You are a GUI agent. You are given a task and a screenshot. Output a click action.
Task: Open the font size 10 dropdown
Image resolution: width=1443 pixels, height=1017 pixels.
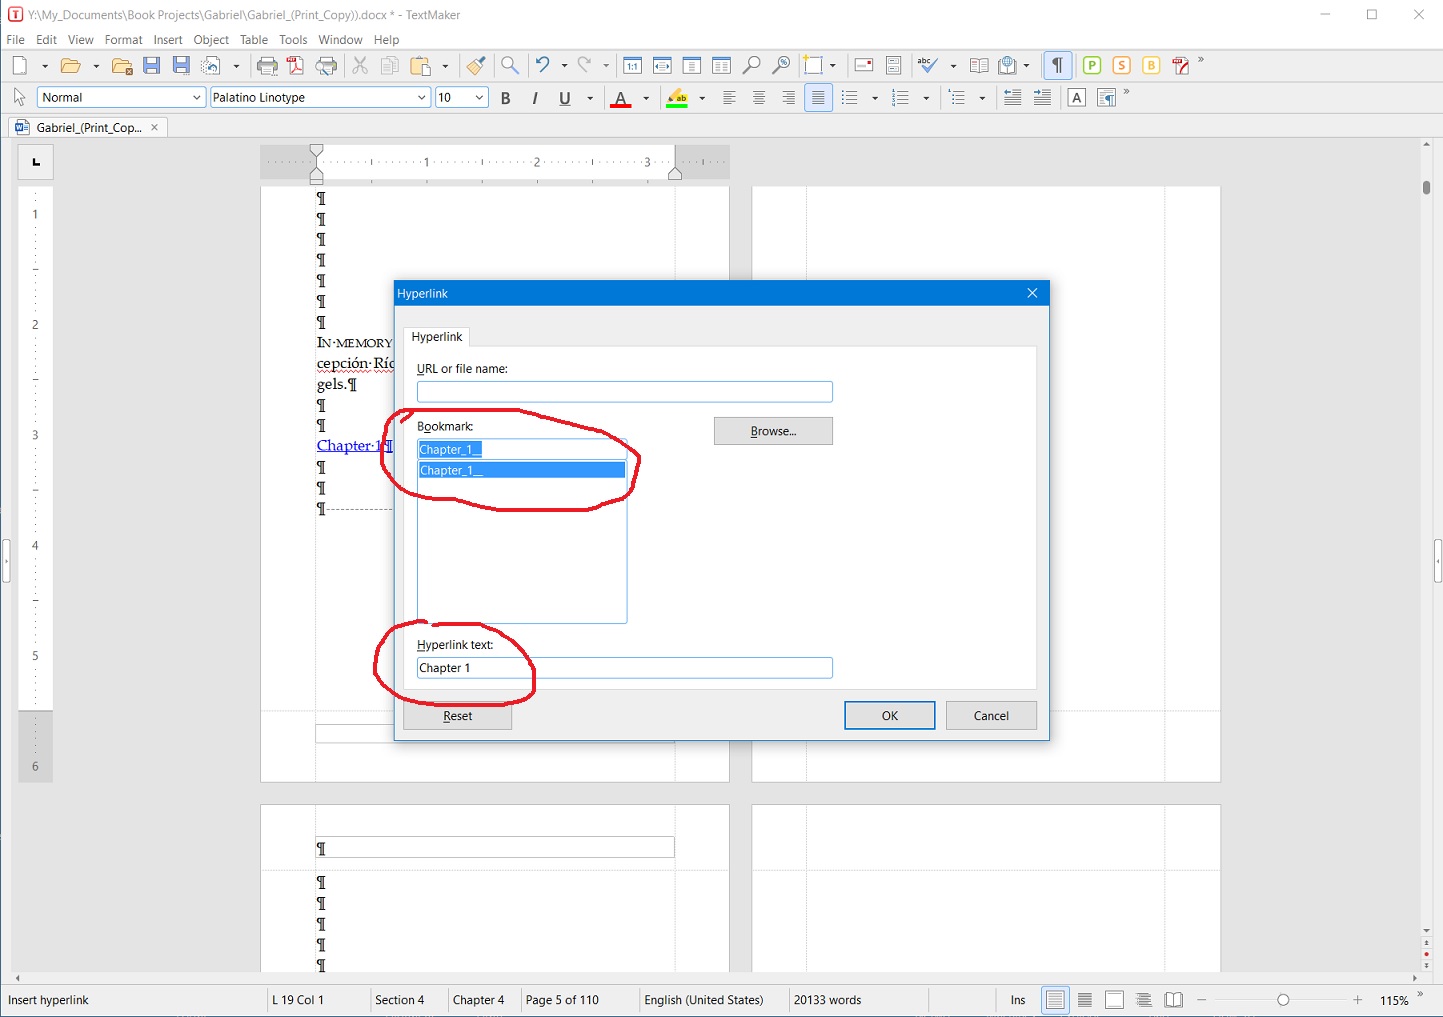coord(479,98)
